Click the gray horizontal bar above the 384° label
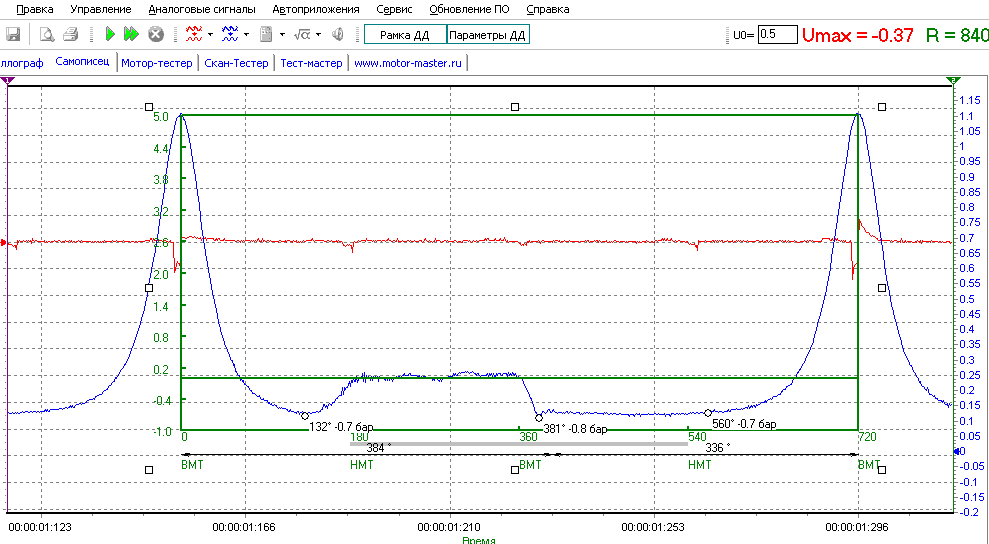The image size is (989, 544). (518, 444)
